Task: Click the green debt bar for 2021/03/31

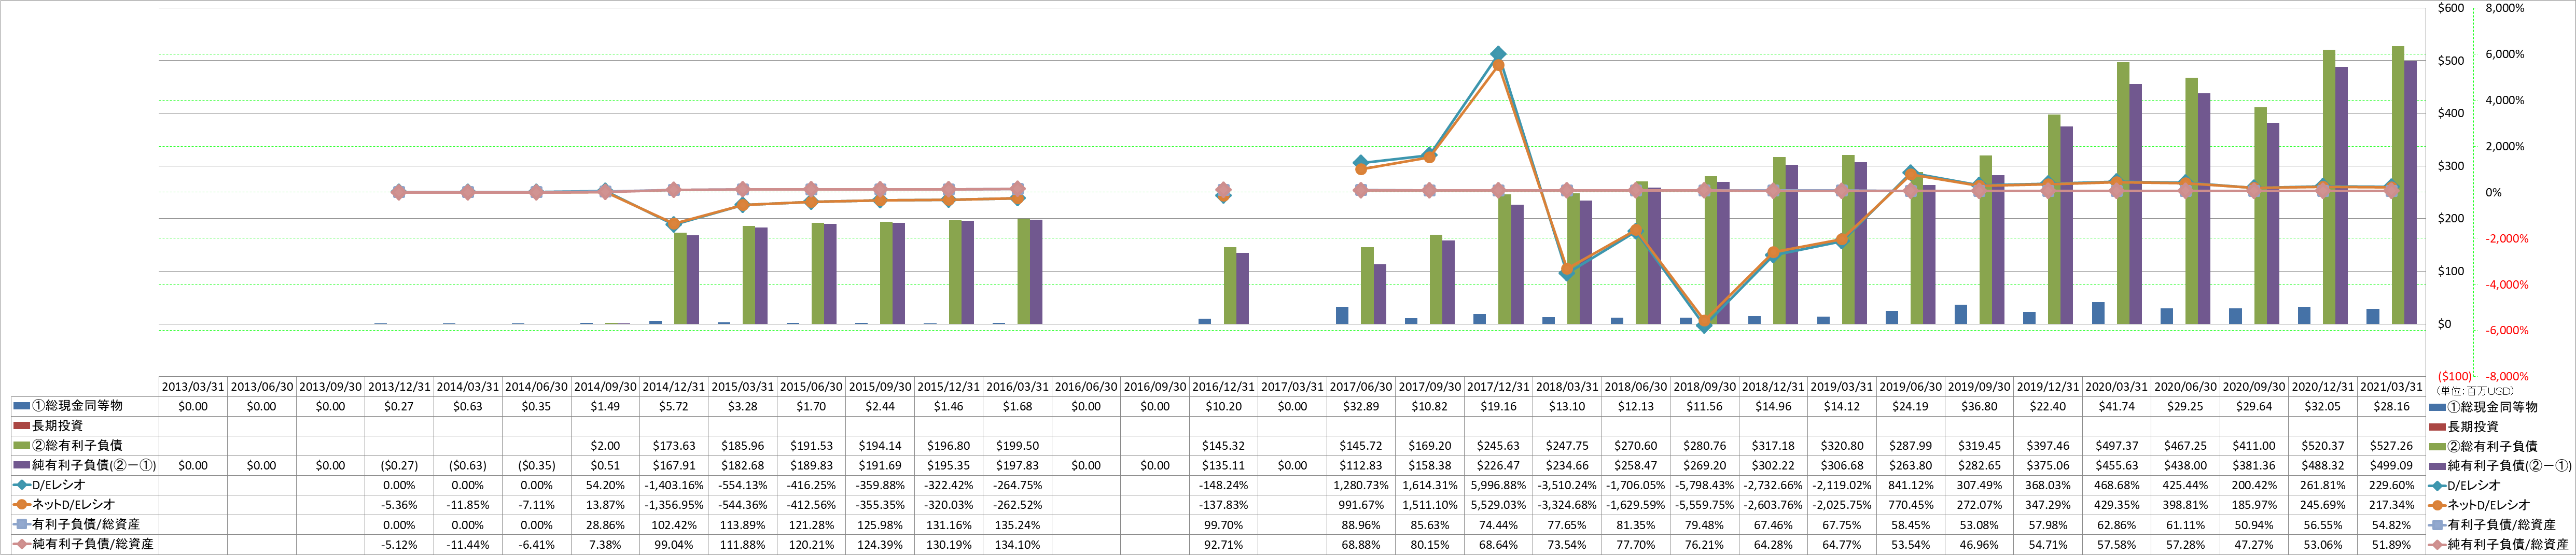Action: 2398,185
